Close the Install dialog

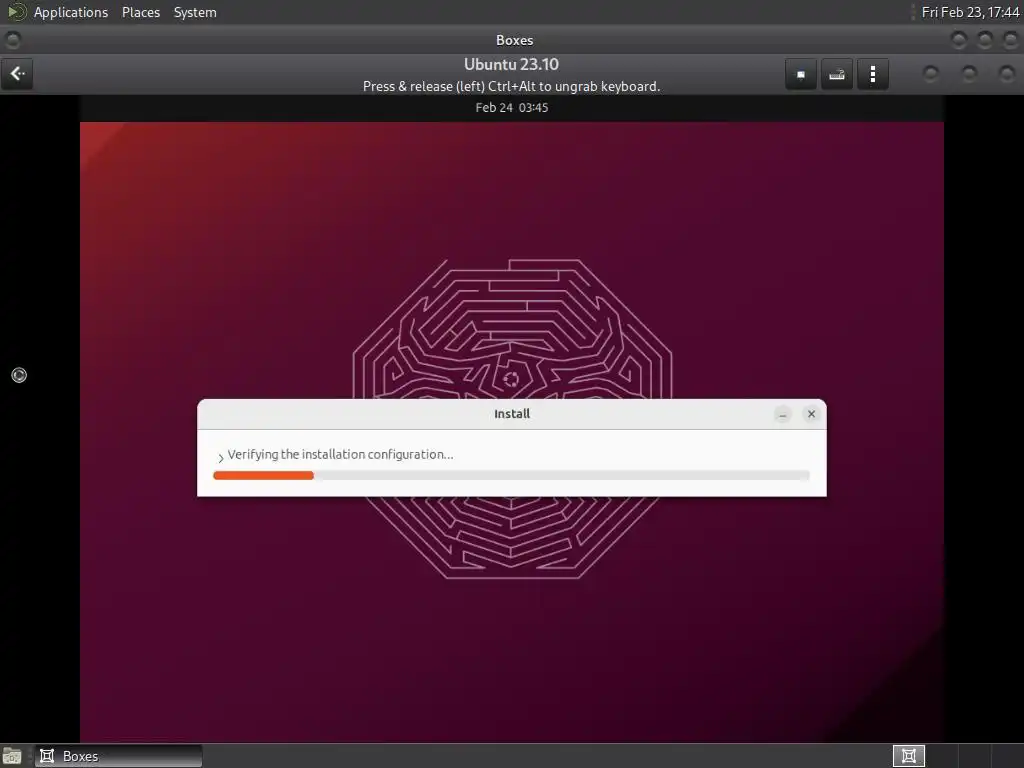(811, 414)
